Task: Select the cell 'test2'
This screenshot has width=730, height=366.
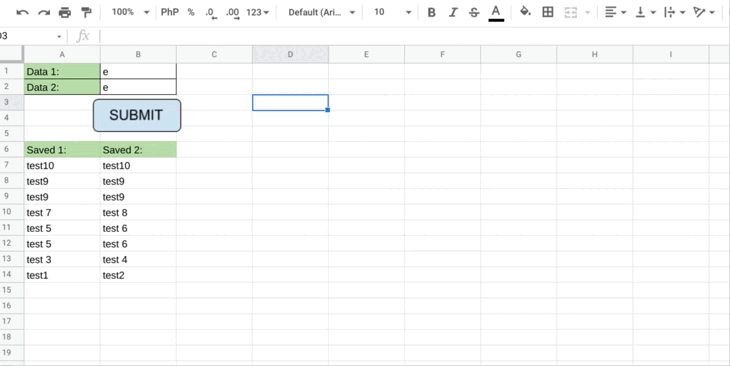Action: [138, 275]
